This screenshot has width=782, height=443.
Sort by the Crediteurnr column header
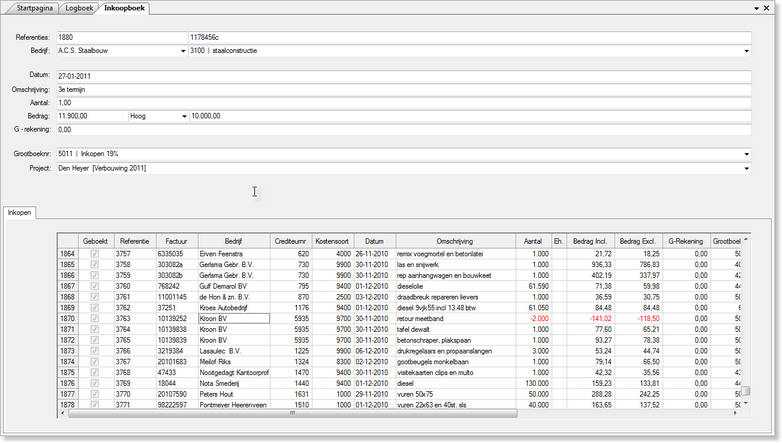[291, 241]
